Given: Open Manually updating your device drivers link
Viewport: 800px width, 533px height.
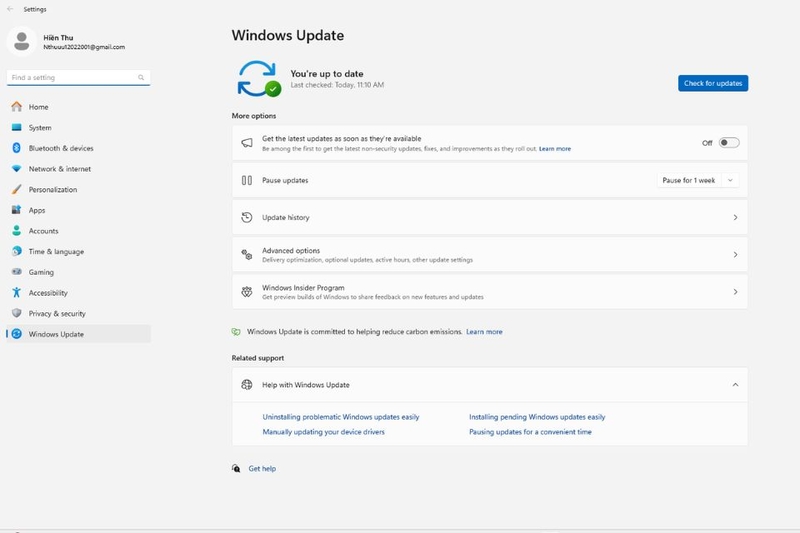Looking at the screenshot, I should pos(323,432).
